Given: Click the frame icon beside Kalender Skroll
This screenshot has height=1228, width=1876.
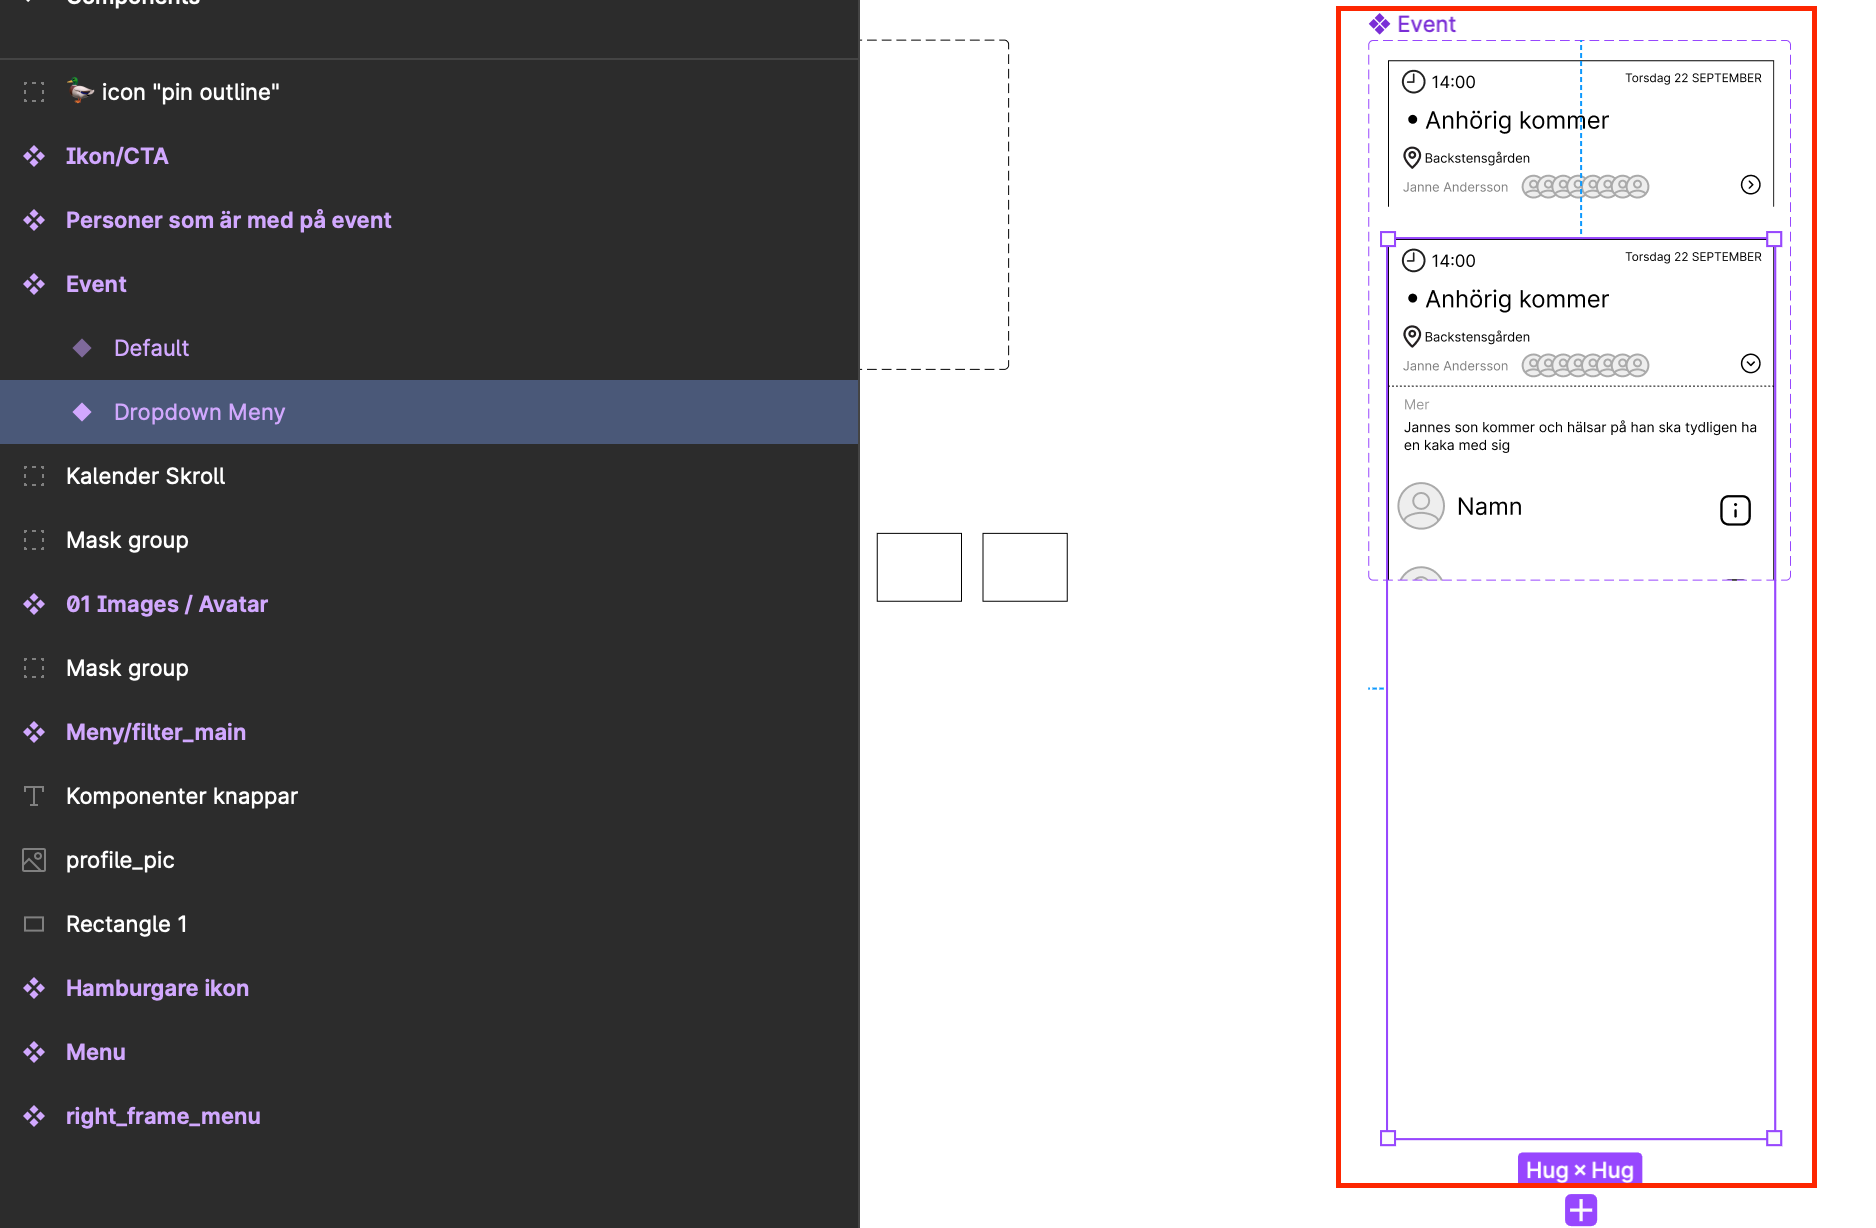Looking at the screenshot, I should 34,476.
